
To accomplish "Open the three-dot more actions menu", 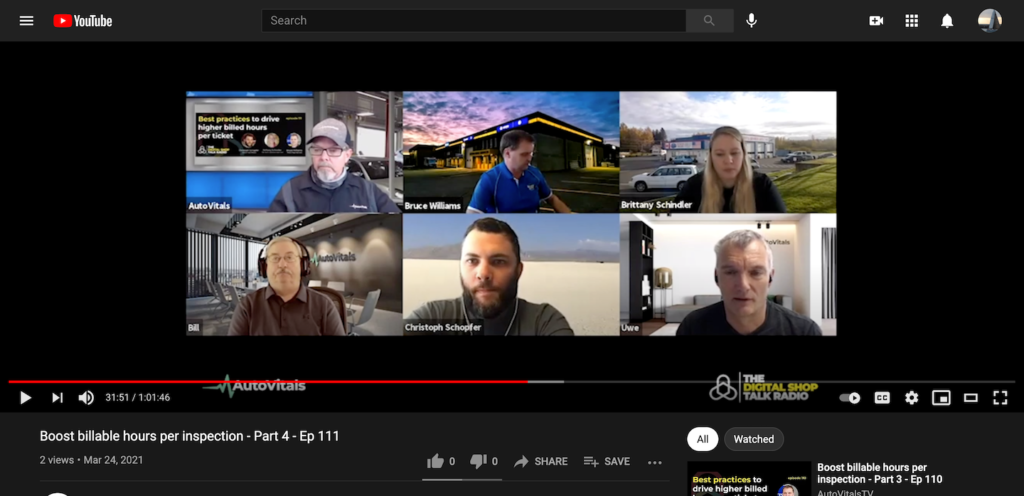I will pyautogui.click(x=655, y=462).
